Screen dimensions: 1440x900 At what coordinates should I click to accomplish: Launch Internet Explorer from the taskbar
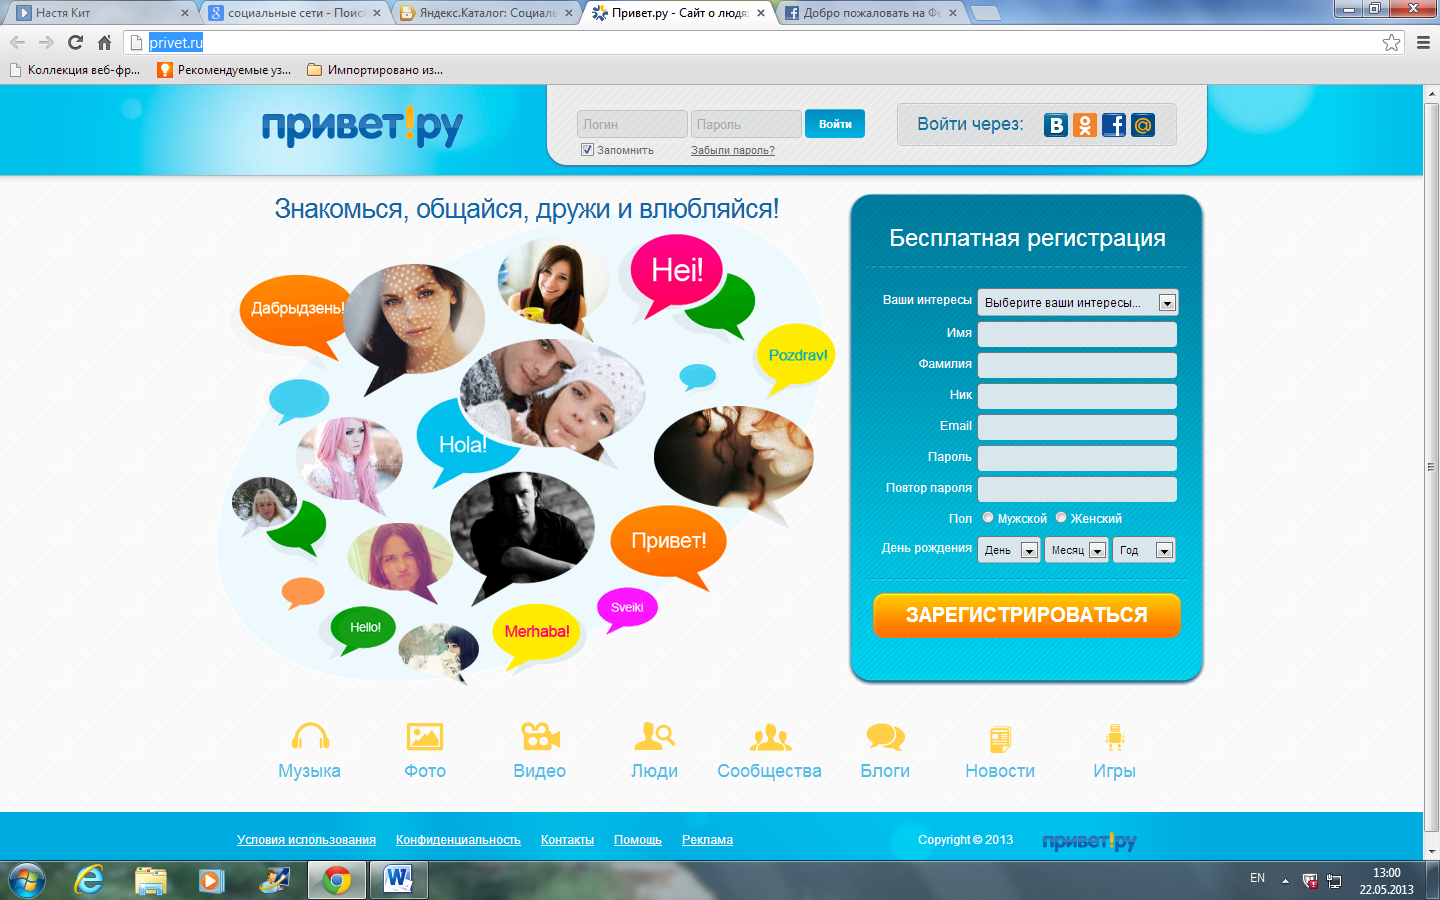coord(90,880)
